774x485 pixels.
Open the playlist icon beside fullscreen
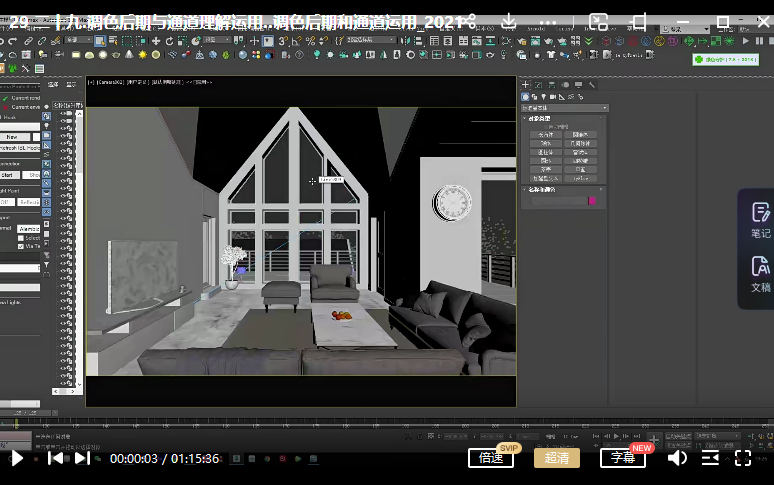click(709, 458)
